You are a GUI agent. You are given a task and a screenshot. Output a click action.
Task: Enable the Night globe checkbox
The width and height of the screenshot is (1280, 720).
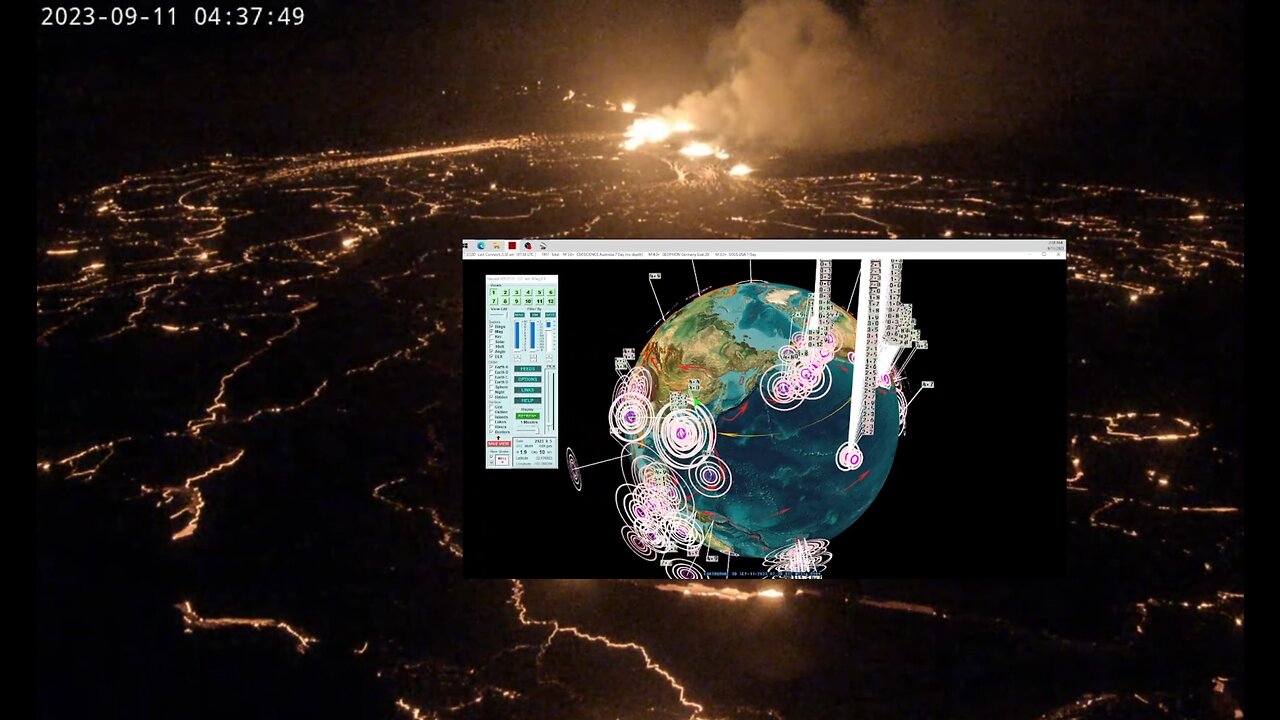pyautogui.click(x=491, y=392)
